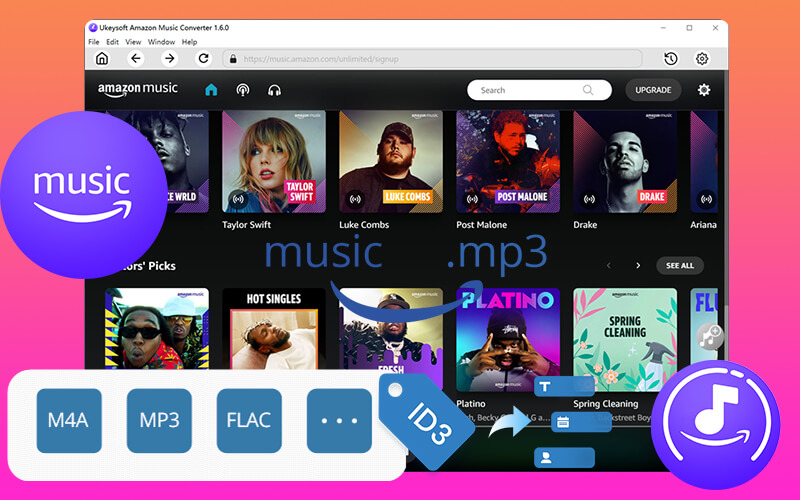This screenshot has width=800, height=500.
Task: Click the Spring Cleaning playlist title
Action: pos(606,404)
